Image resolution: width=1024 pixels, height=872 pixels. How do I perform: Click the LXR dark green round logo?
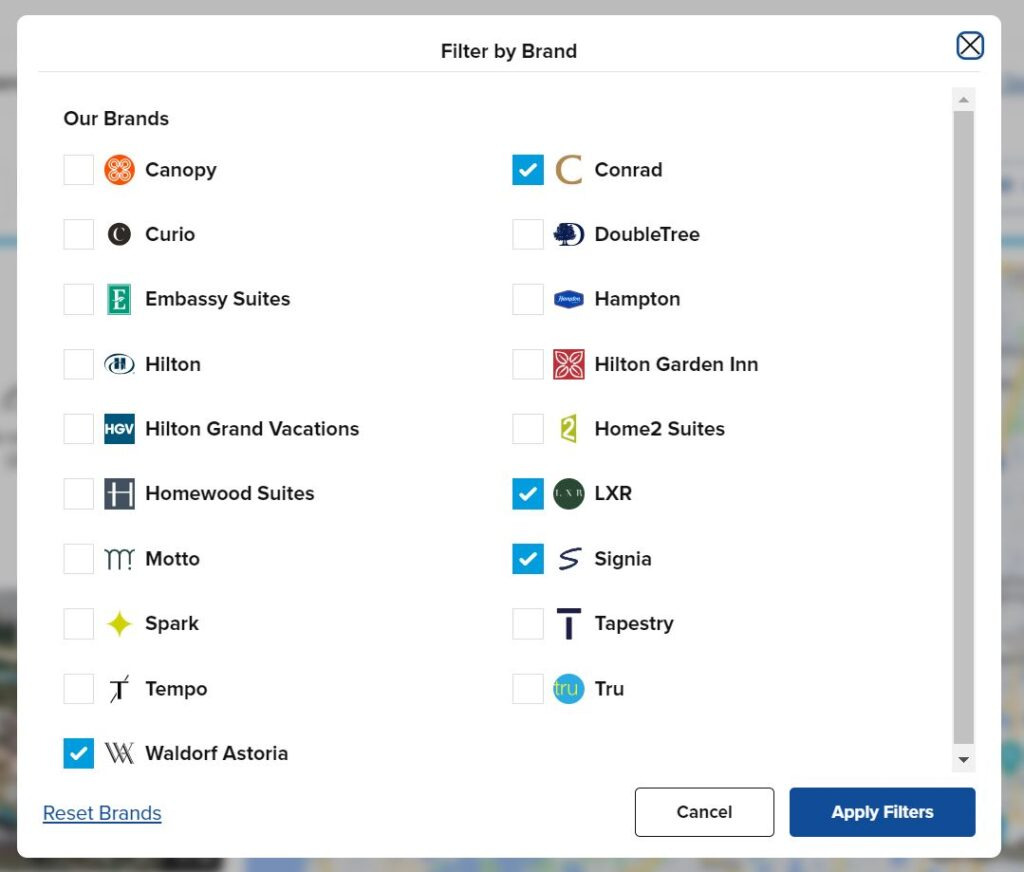tap(569, 494)
